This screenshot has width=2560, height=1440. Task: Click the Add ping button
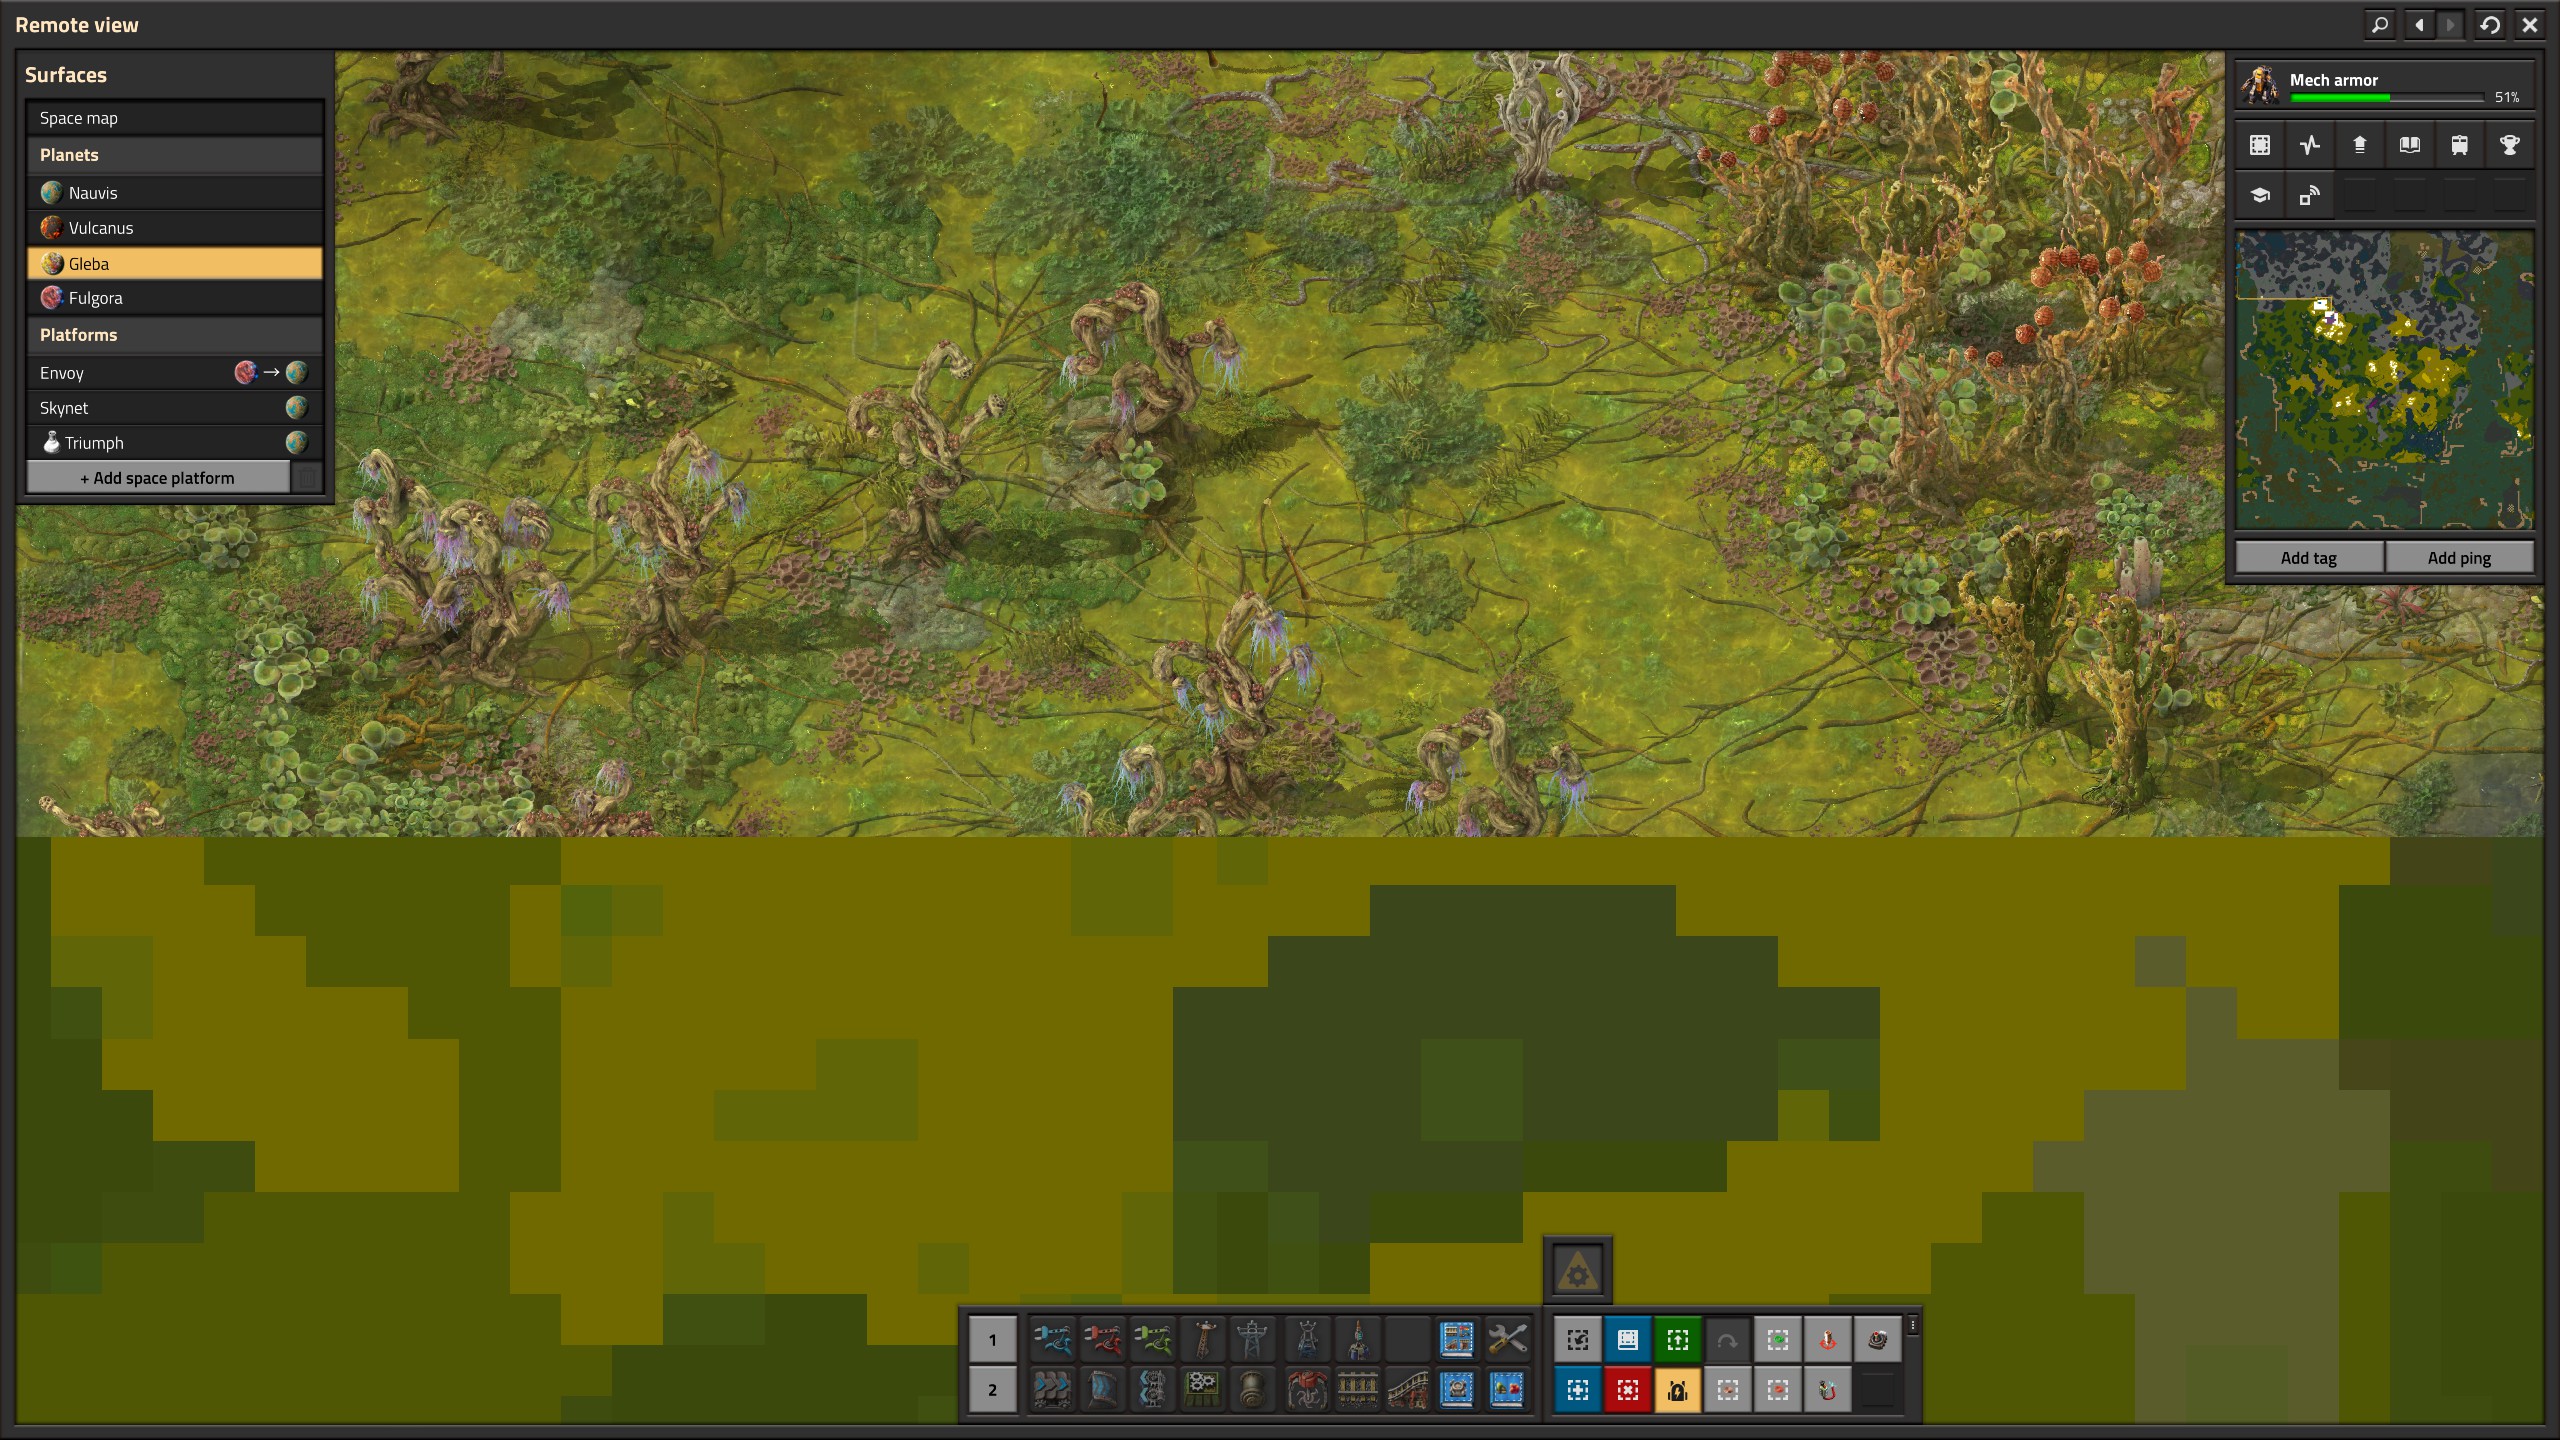click(x=2460, y=558)
